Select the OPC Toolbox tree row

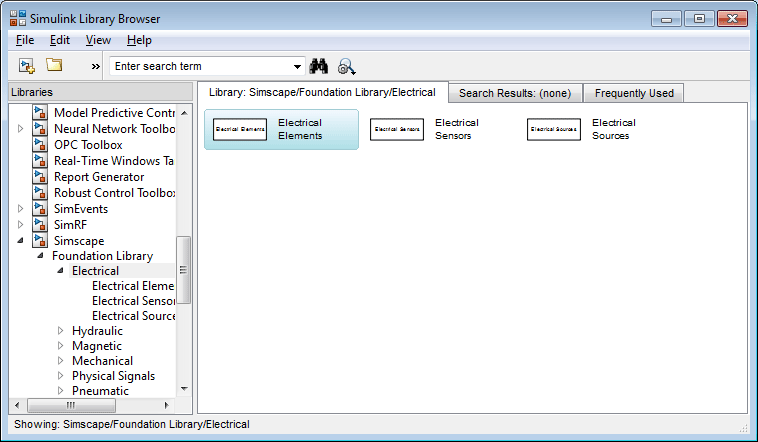coord(88,145)
